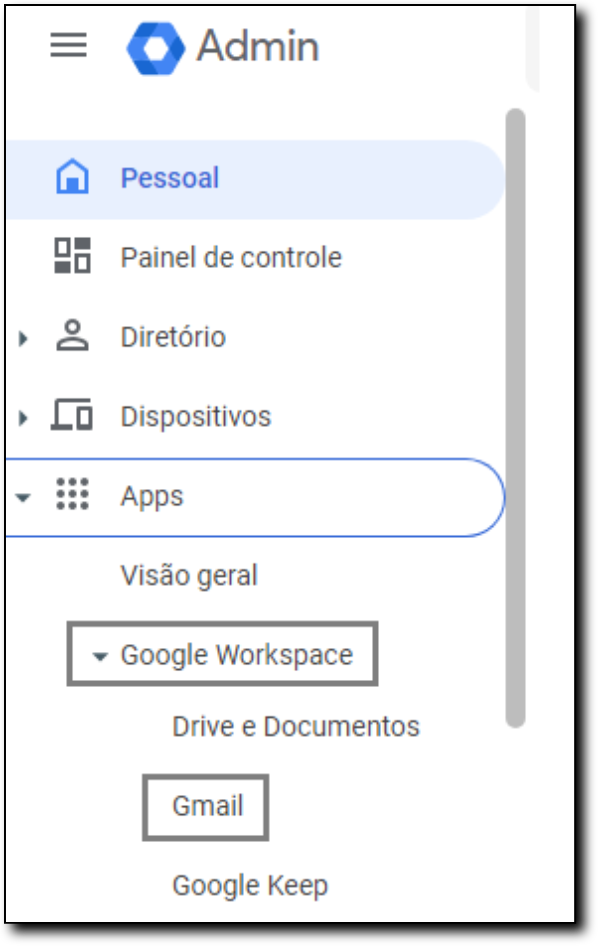Open Drive e Documentos settings
This screenshot has width=600, height=946.
coord(295,726)
